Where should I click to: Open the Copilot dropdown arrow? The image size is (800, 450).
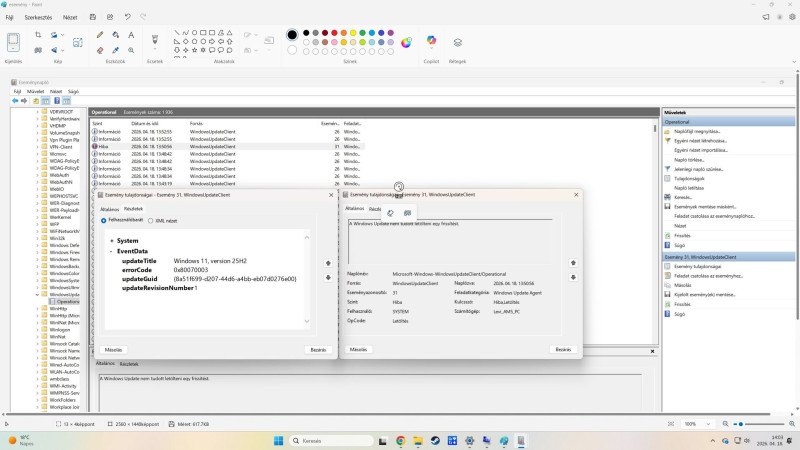tap(432, 48)
